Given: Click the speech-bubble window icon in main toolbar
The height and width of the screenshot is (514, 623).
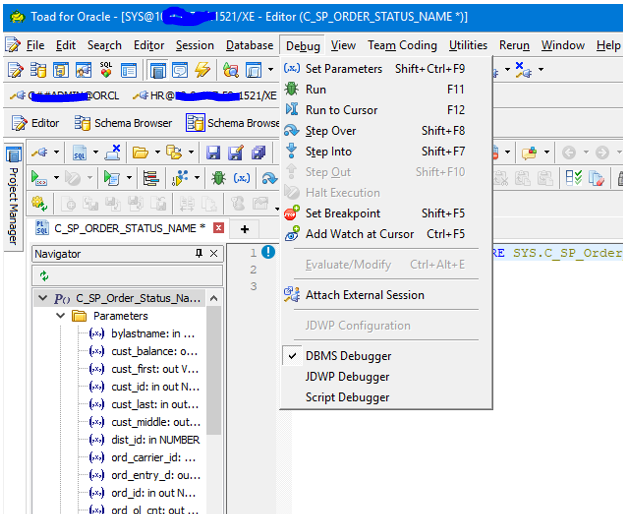Looking at the screenshot, I should (180, 70).
